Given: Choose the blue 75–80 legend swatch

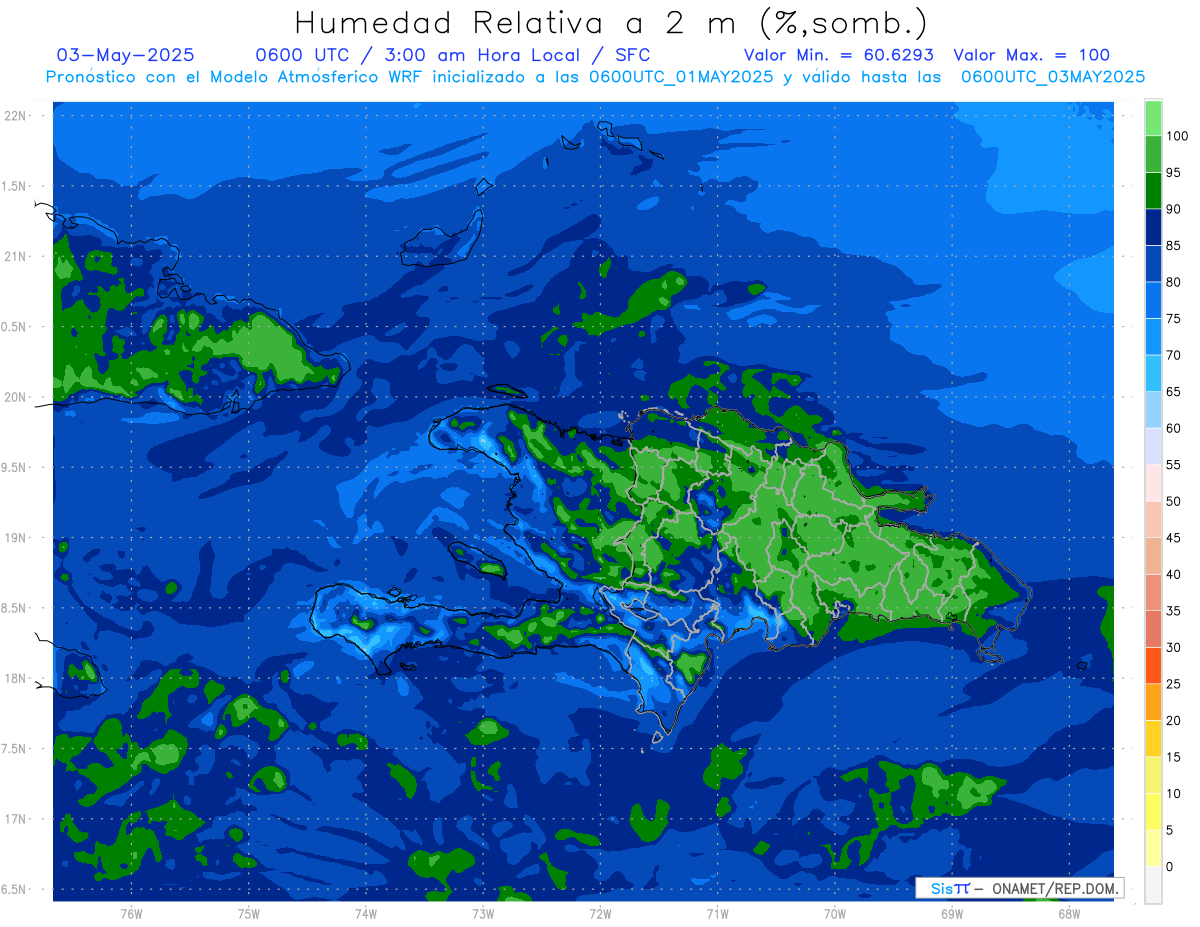Looking at the screenshot, I should point(1153,300).
